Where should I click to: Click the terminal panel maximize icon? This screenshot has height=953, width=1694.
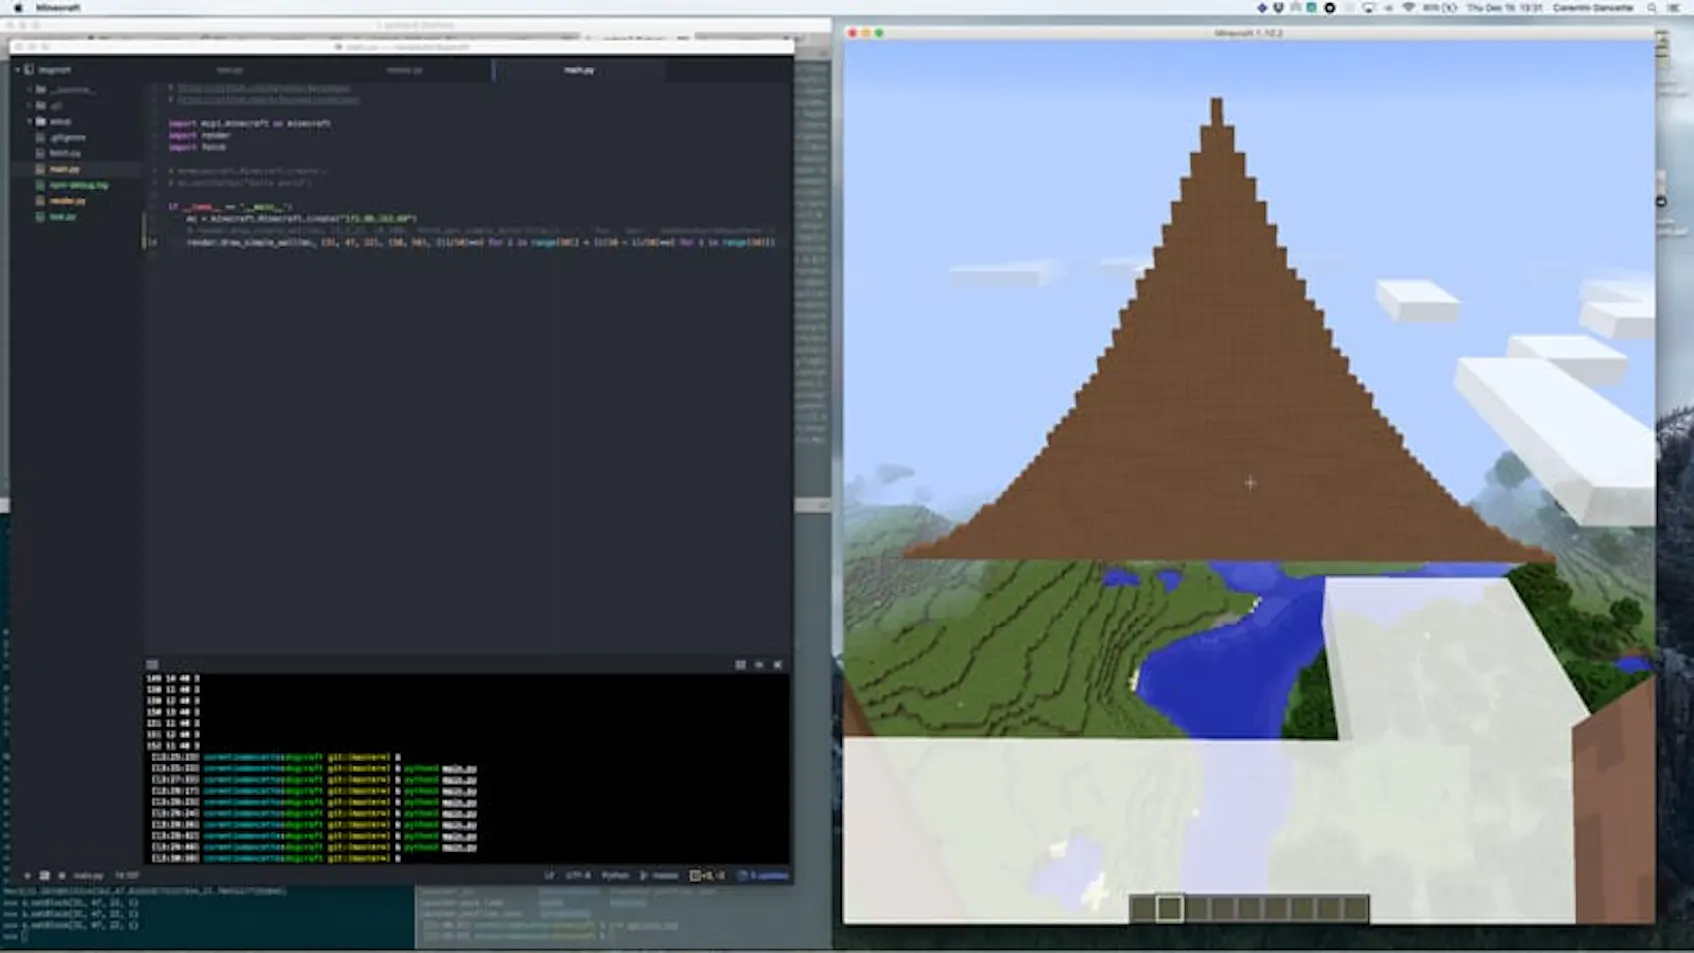tap(740, 664)
